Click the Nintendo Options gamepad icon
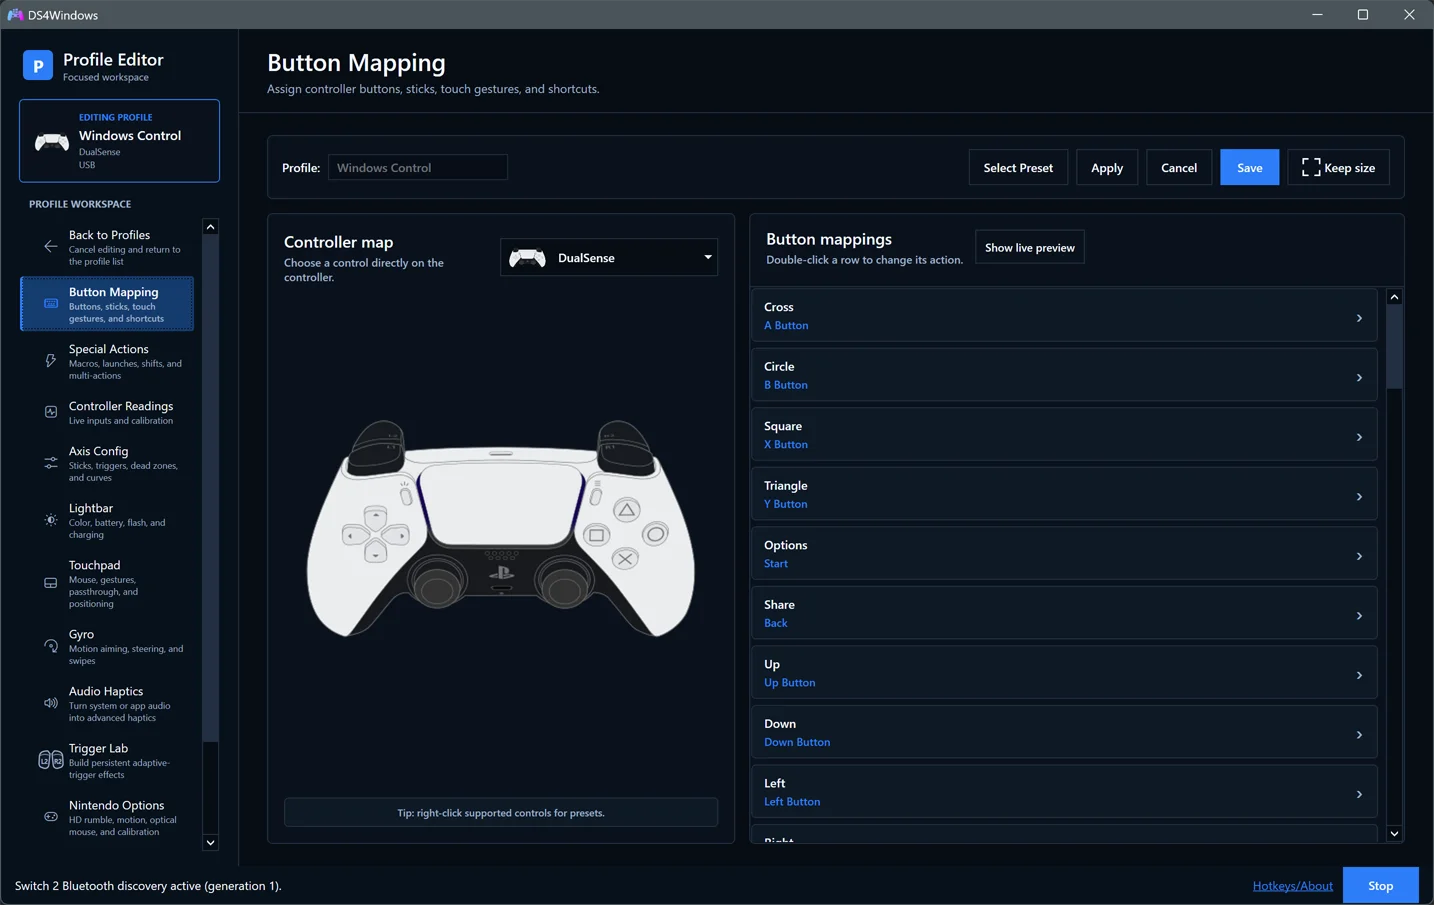Screen dimensions: 1434x905 (x=51, y=817)
